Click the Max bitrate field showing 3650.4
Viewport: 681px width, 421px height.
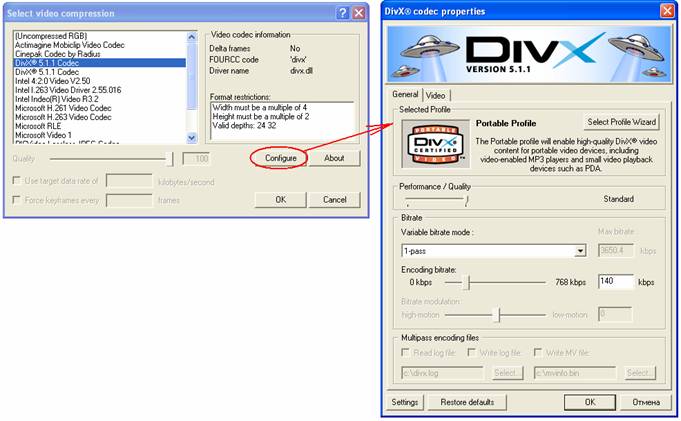coord(616,251)
